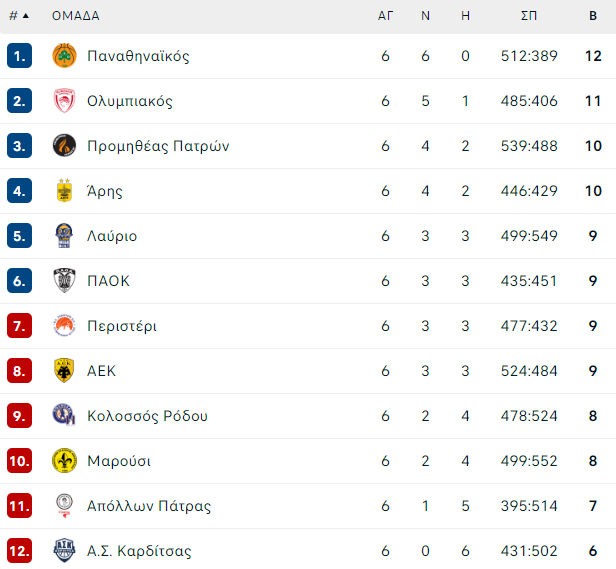Image resolution: width=616 pixels, height=569 pixels.
Task: Click the Ολυμπιακός team logo
Action: pos(64,101)
